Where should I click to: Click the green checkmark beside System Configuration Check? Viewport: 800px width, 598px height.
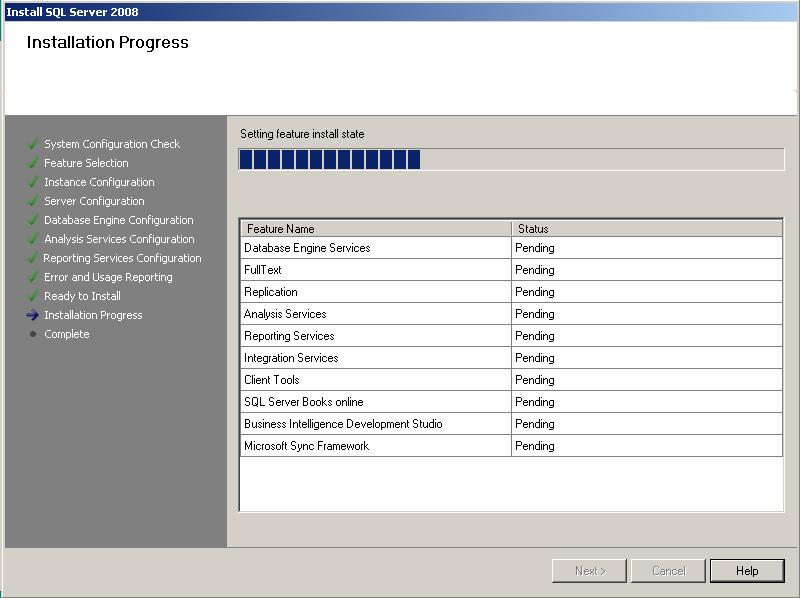(x=33, y=144)
